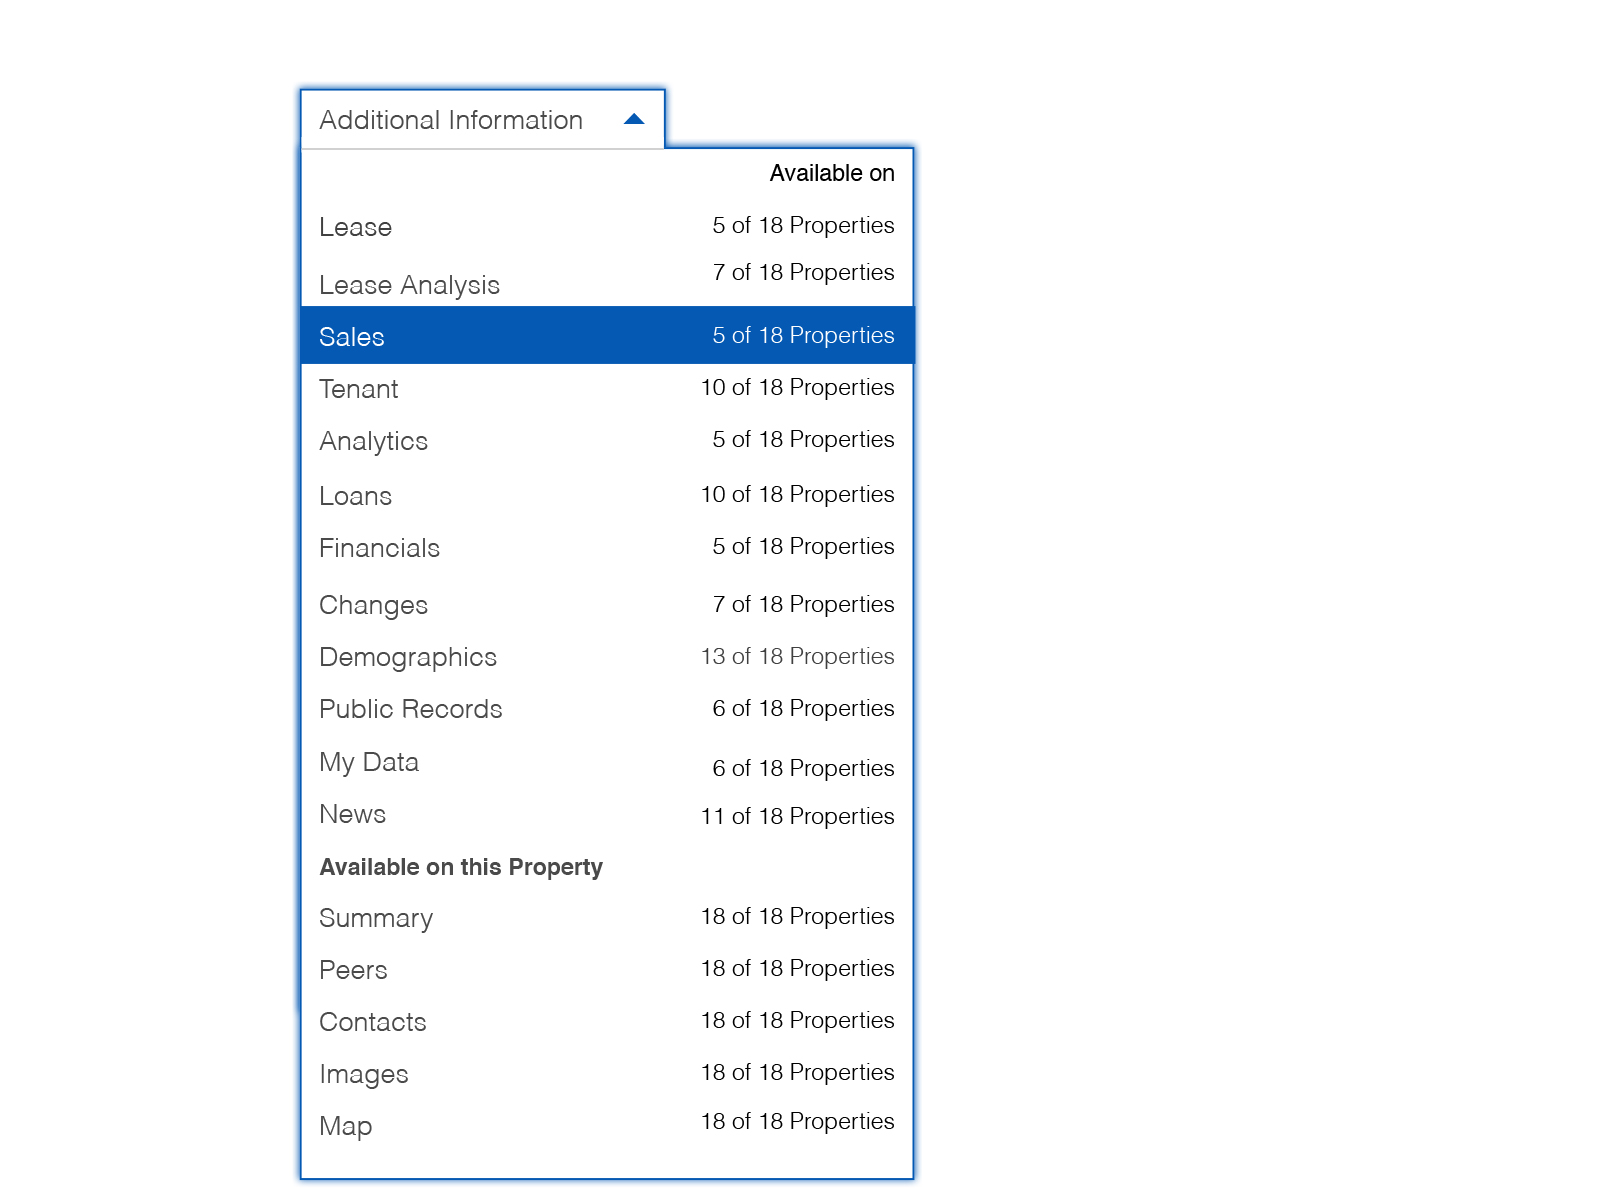The width and height of the screenshot is (1600, 1200).
Task: Click the 13 of 18 Properties count
Action: pos(797,656)
